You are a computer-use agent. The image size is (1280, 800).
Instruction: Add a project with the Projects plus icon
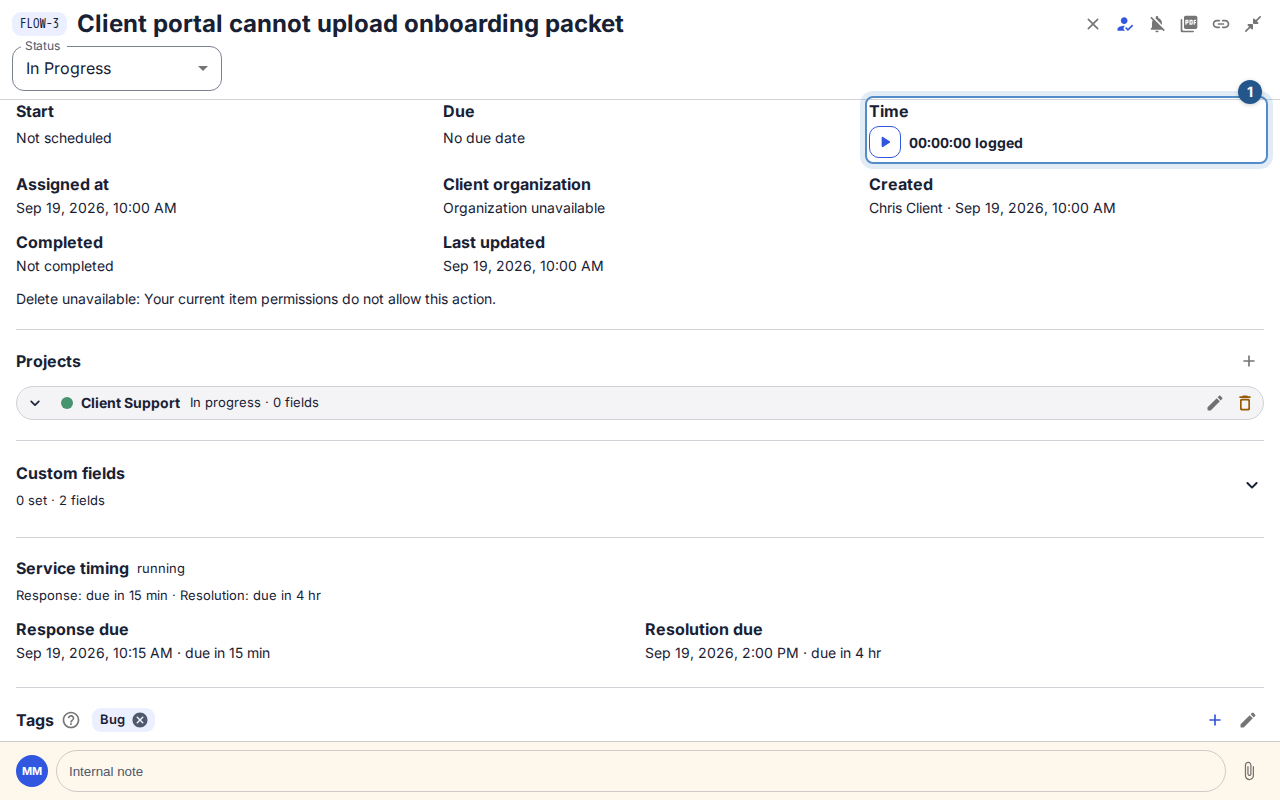point(1249,361)
